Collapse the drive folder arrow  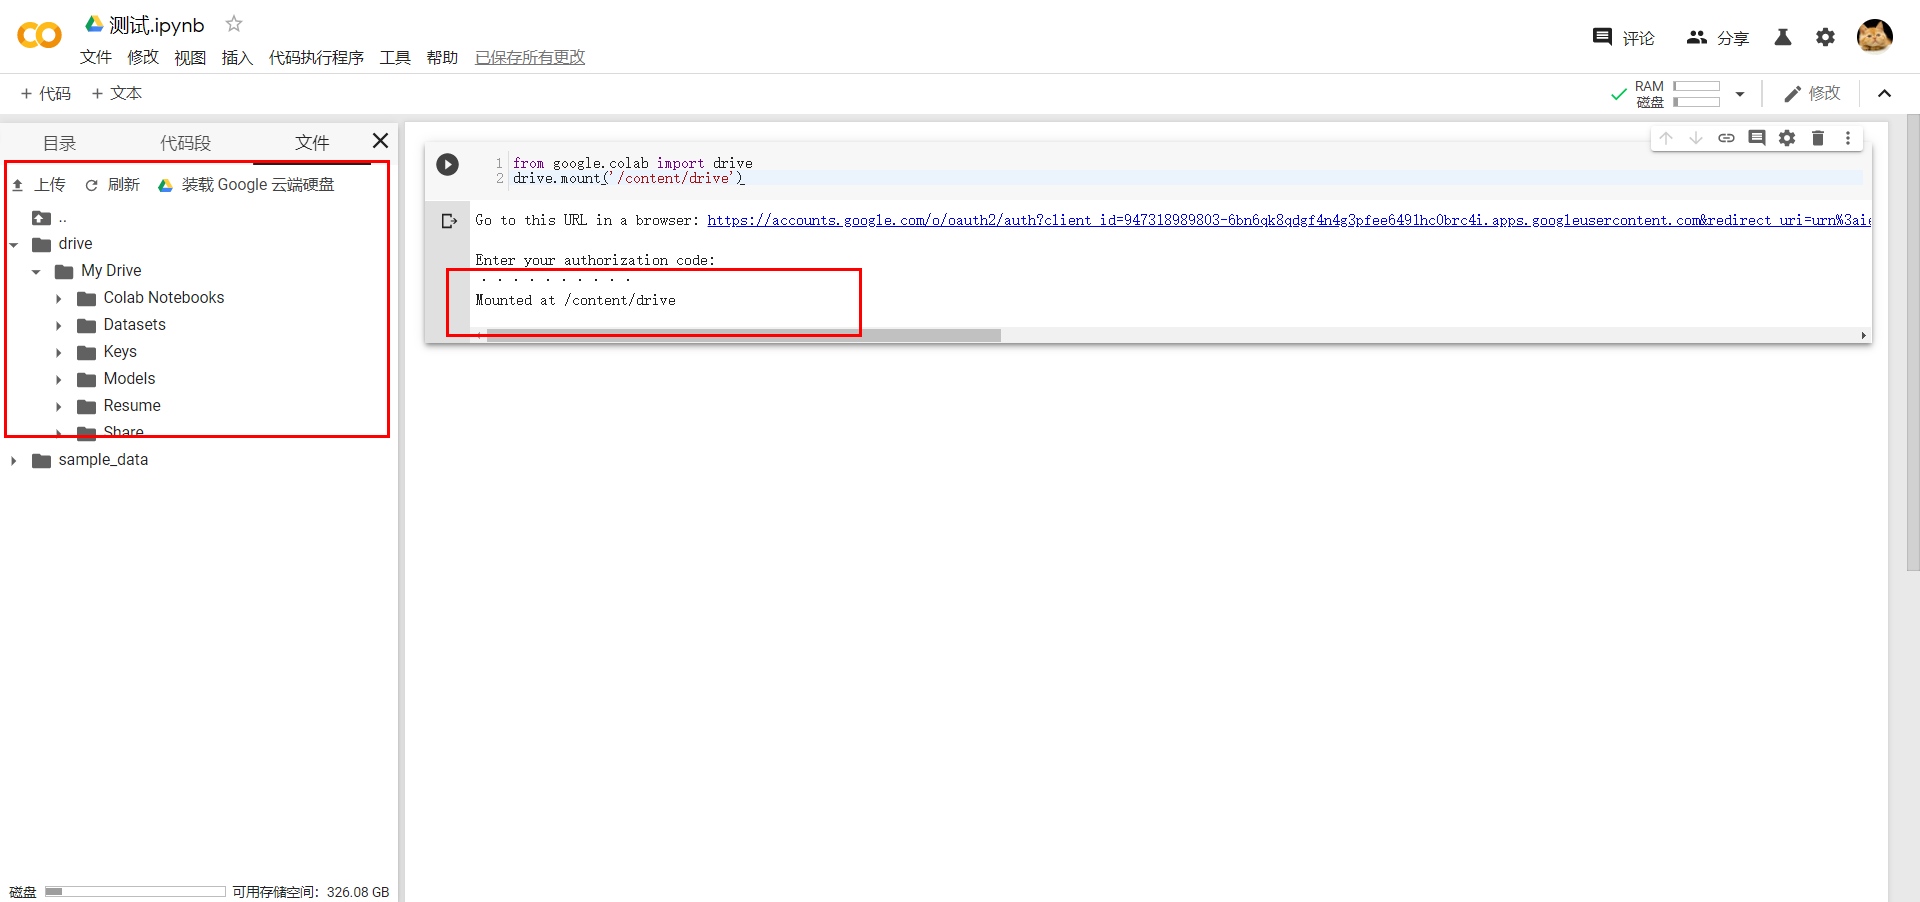click(14, 244)
